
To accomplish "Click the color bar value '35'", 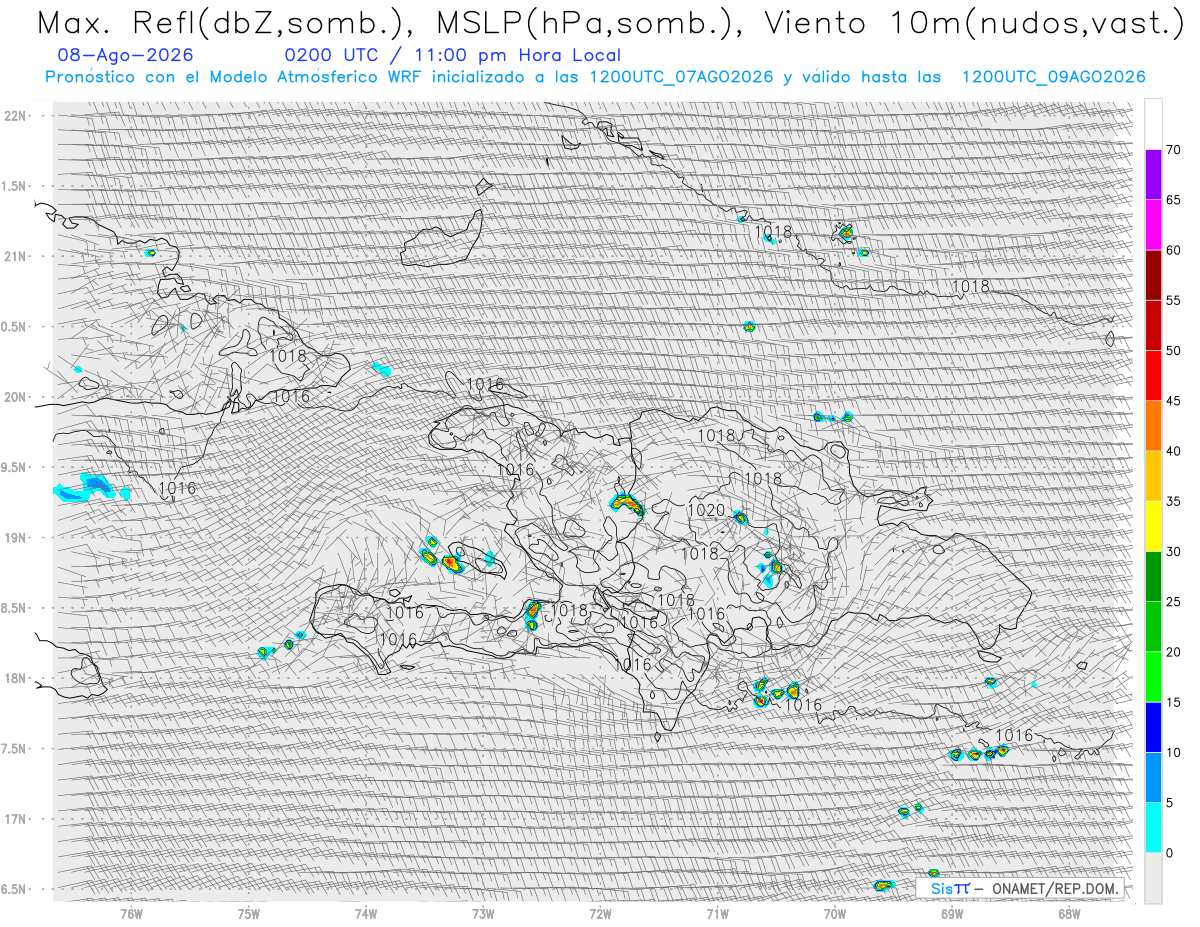I will [1173, 501].
